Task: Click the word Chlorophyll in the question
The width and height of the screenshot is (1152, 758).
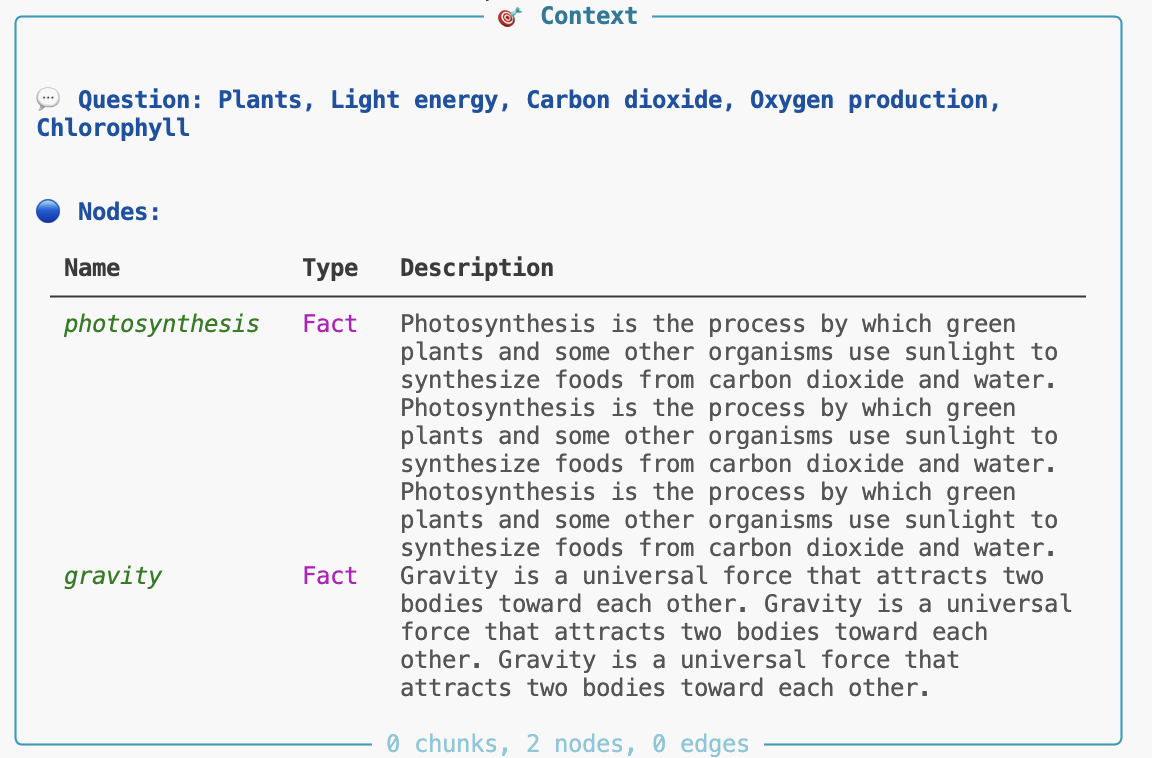Action: pos(113,128)
